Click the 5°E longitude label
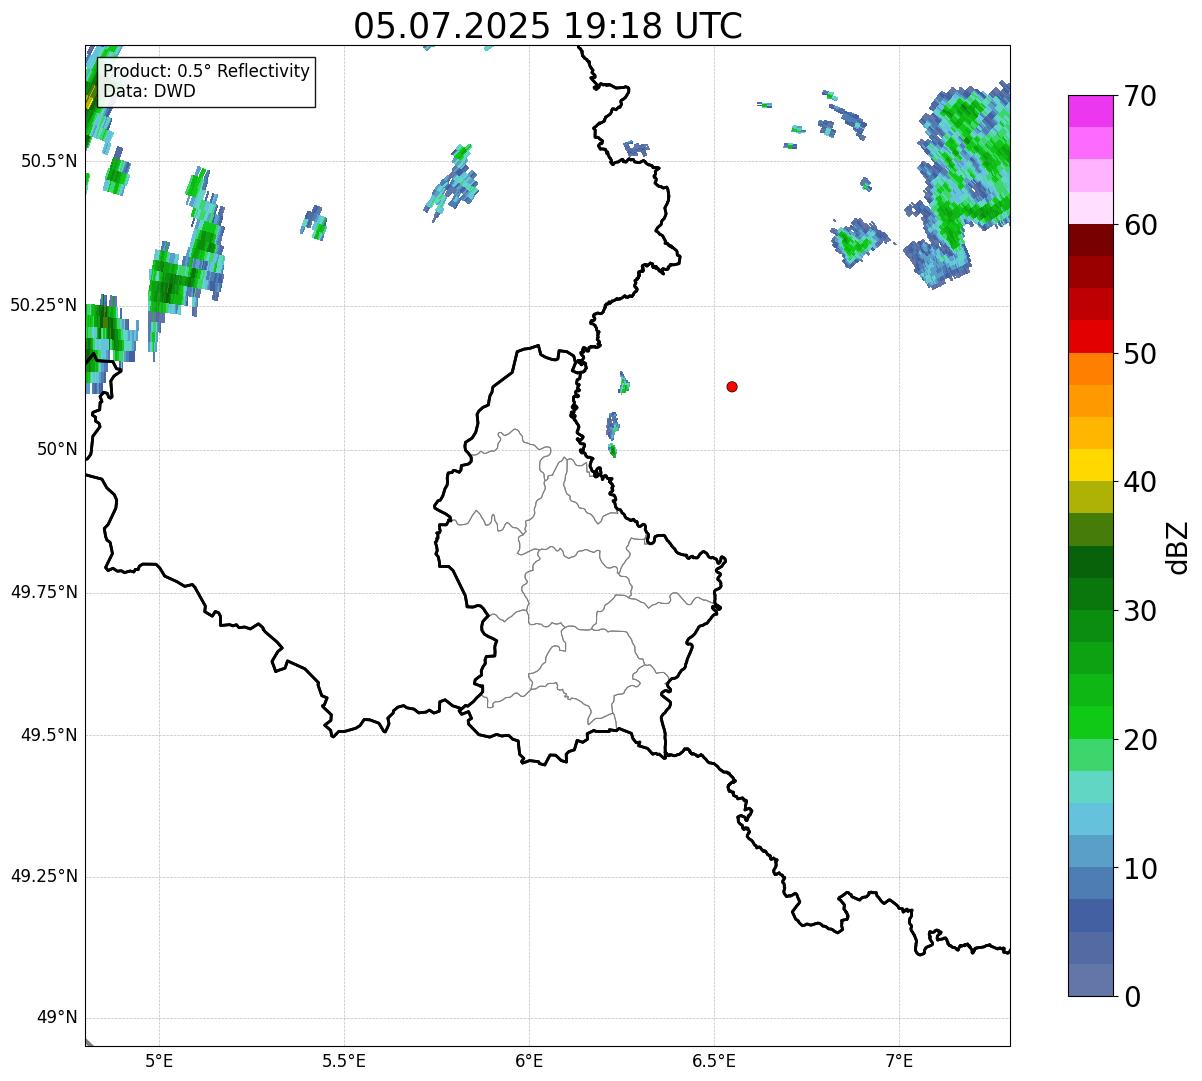Viewport: 1202px width, 1081px height. tap(159, 1060)
